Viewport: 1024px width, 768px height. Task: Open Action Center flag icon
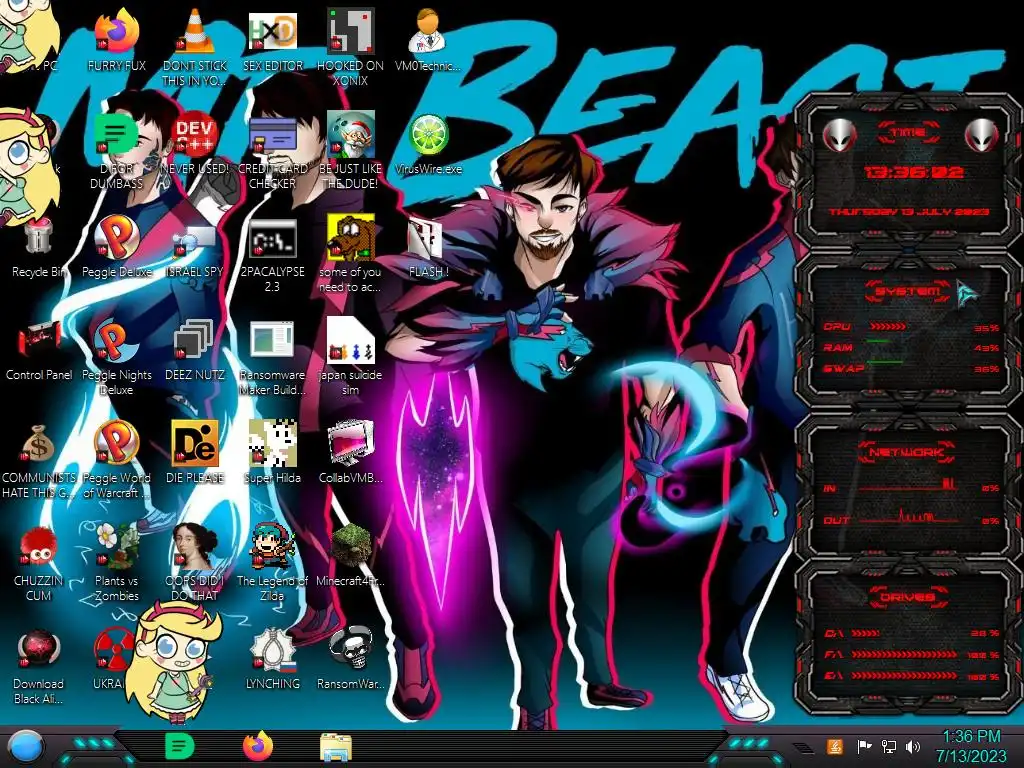tap(864, 746)
